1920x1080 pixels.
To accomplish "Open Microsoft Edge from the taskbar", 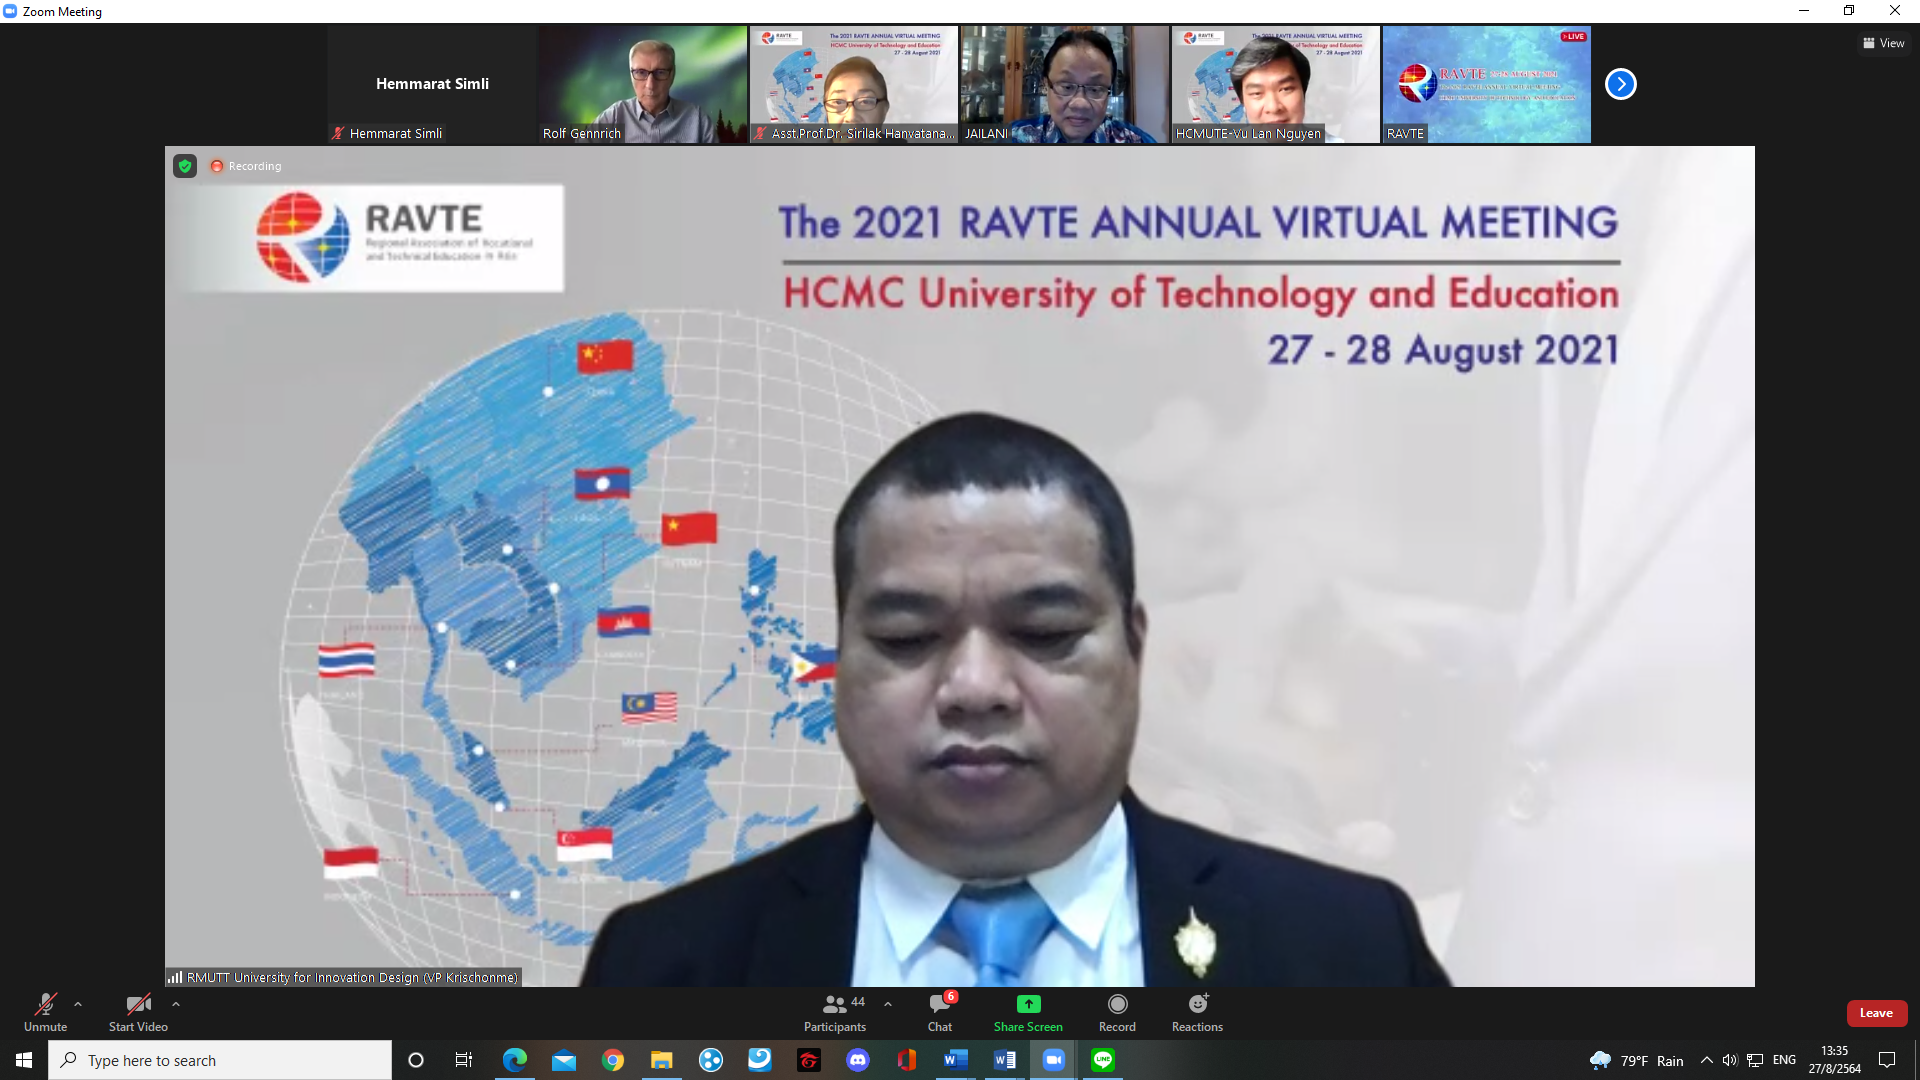I will click(x=515, y=1060).
